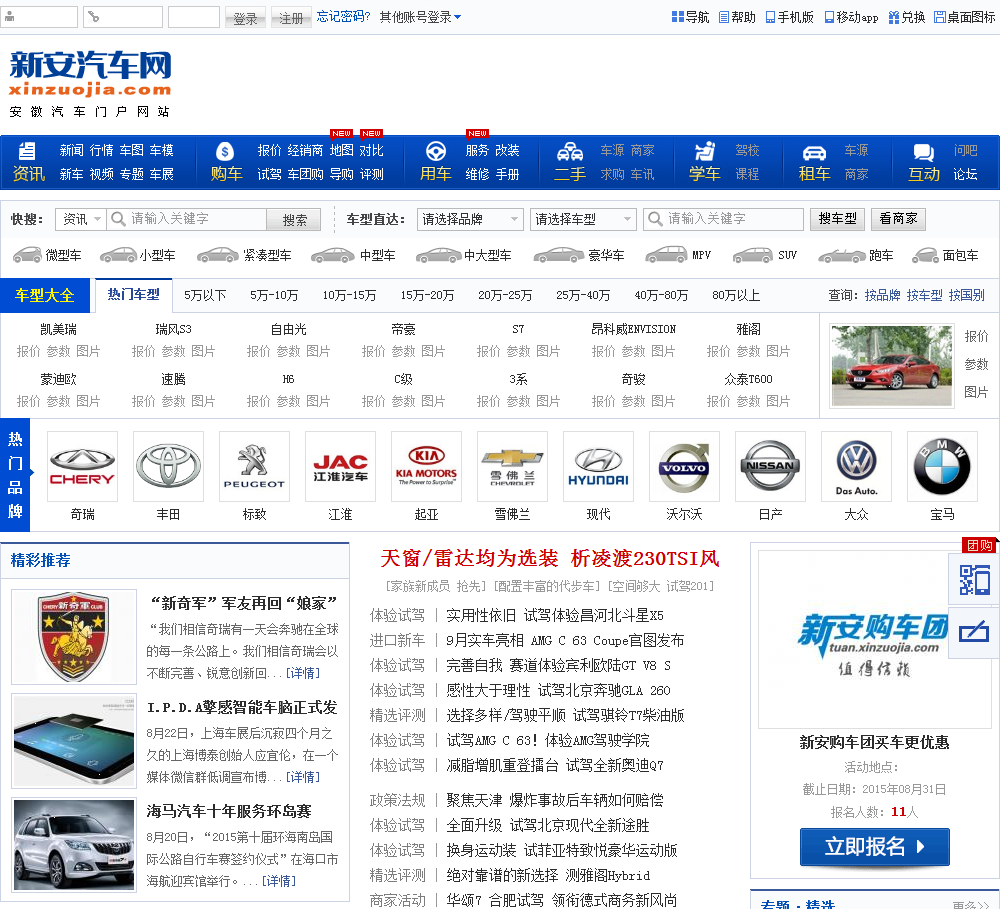Open the Hyundai 现代 brand logo

click(x=599, y=466)
